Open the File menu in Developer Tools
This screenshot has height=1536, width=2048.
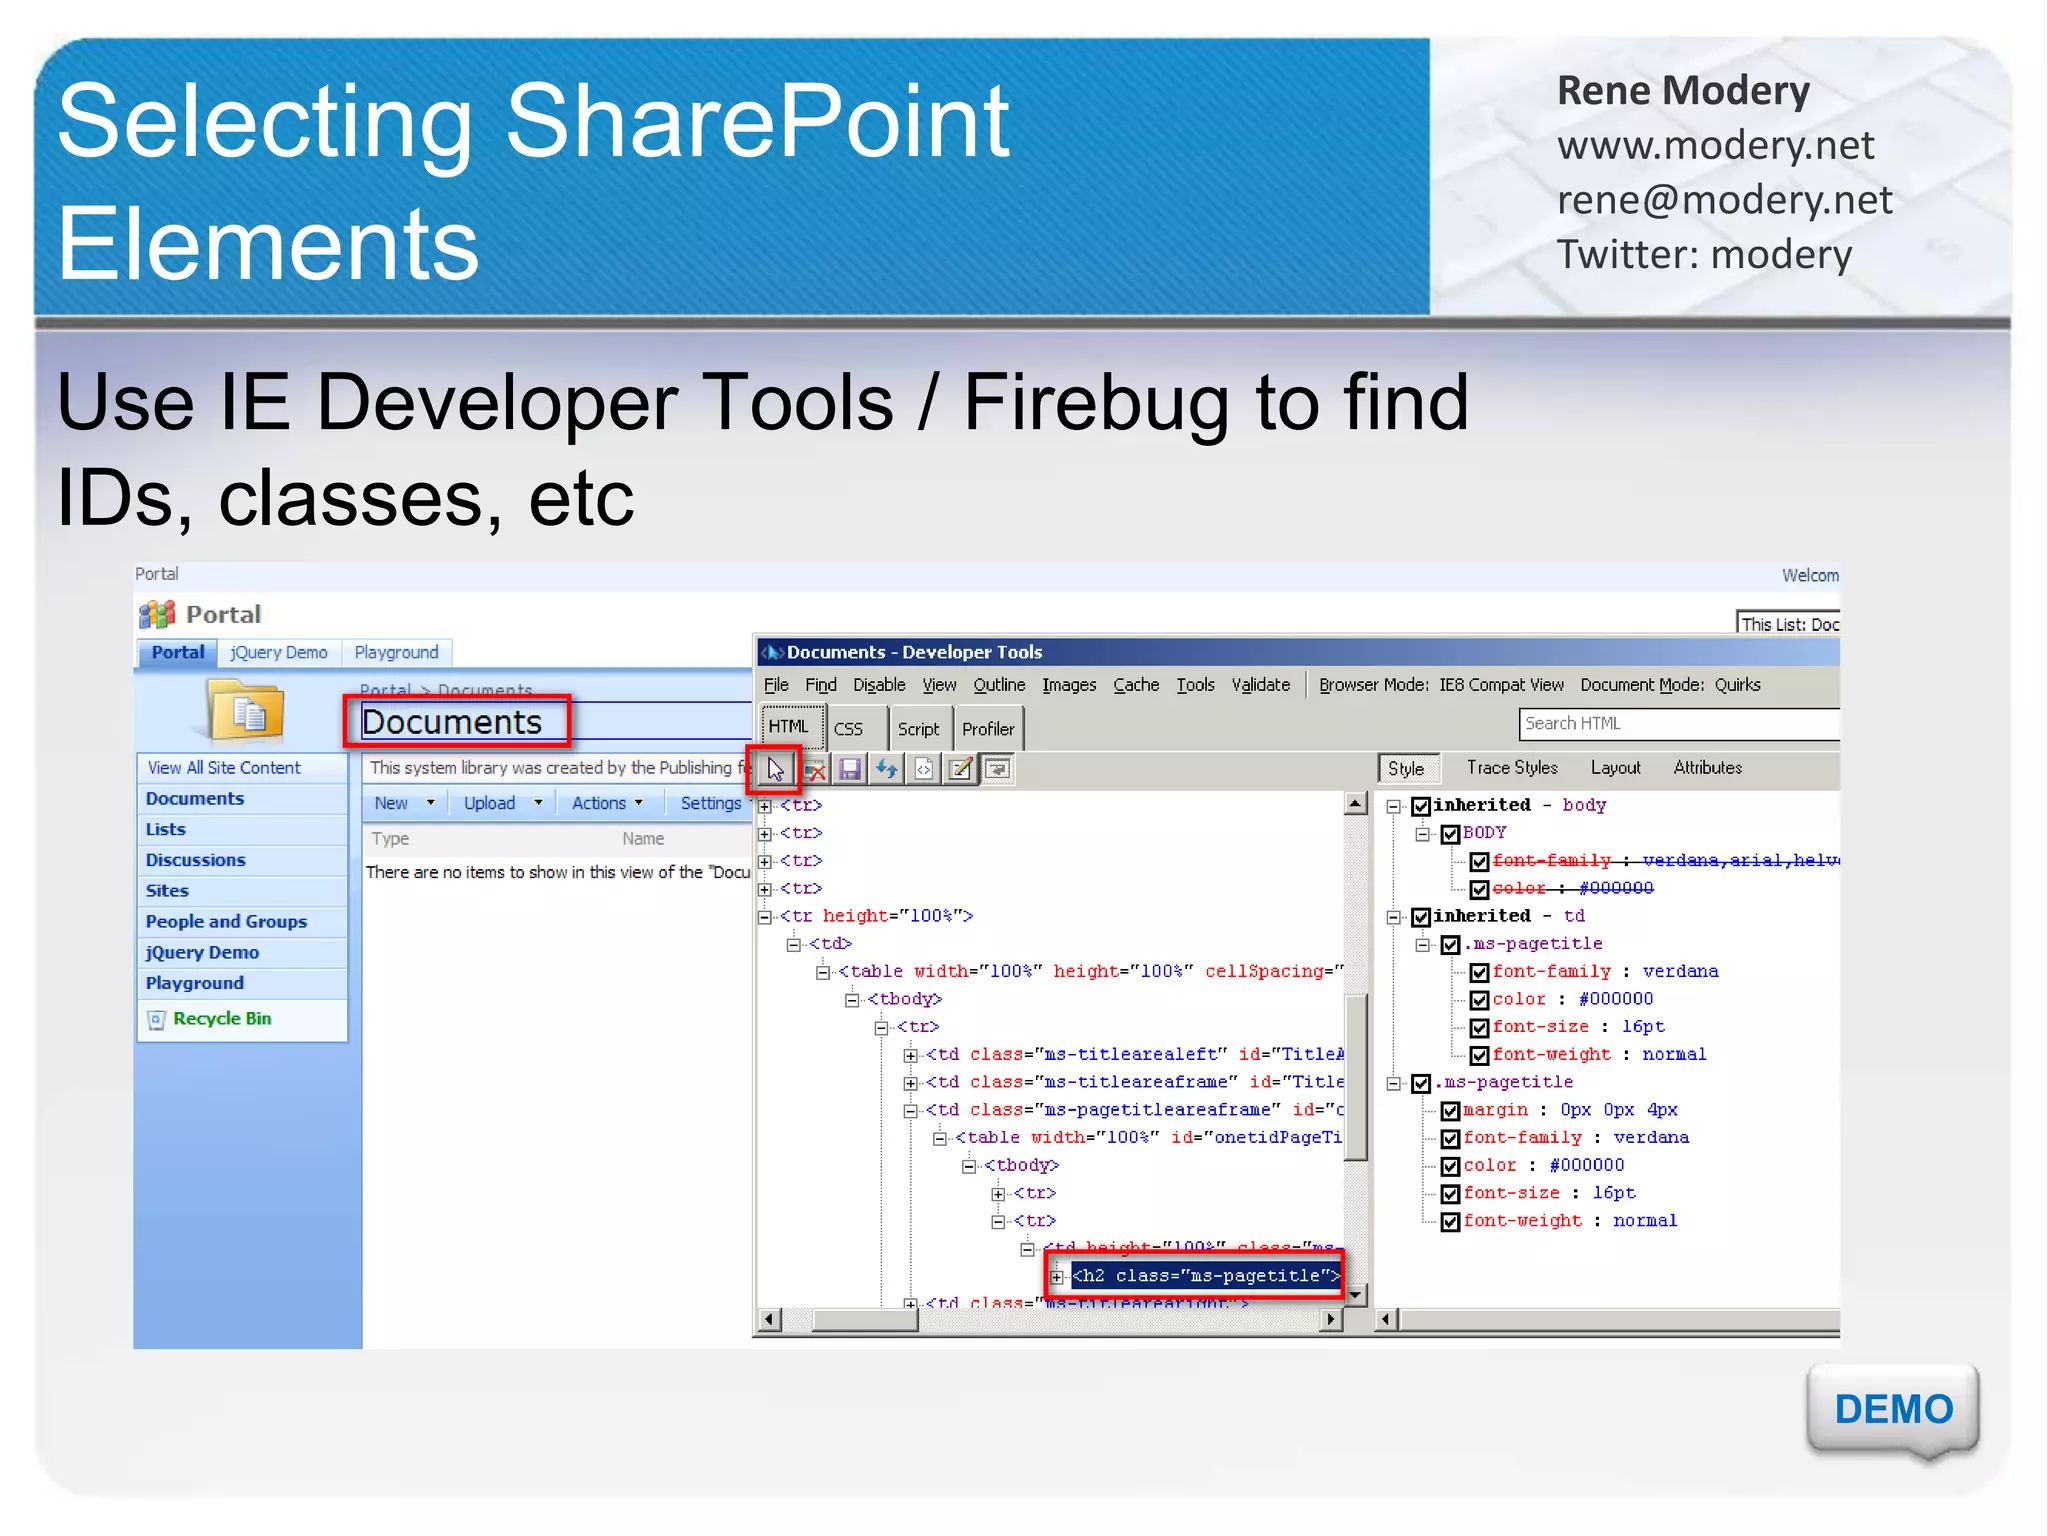point(776,685)
